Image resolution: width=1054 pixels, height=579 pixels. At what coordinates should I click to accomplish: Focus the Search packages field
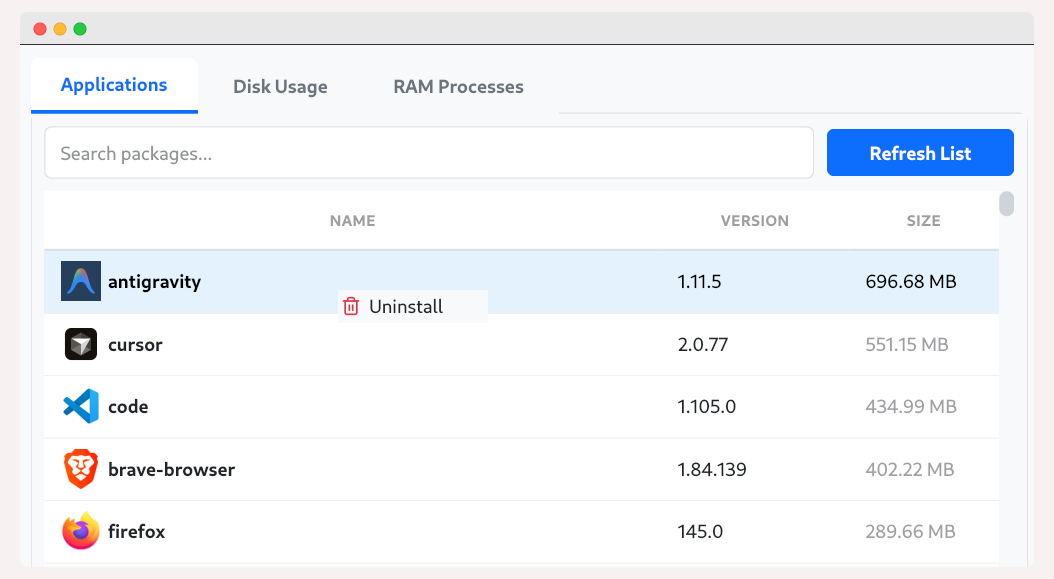coord(428,153)
